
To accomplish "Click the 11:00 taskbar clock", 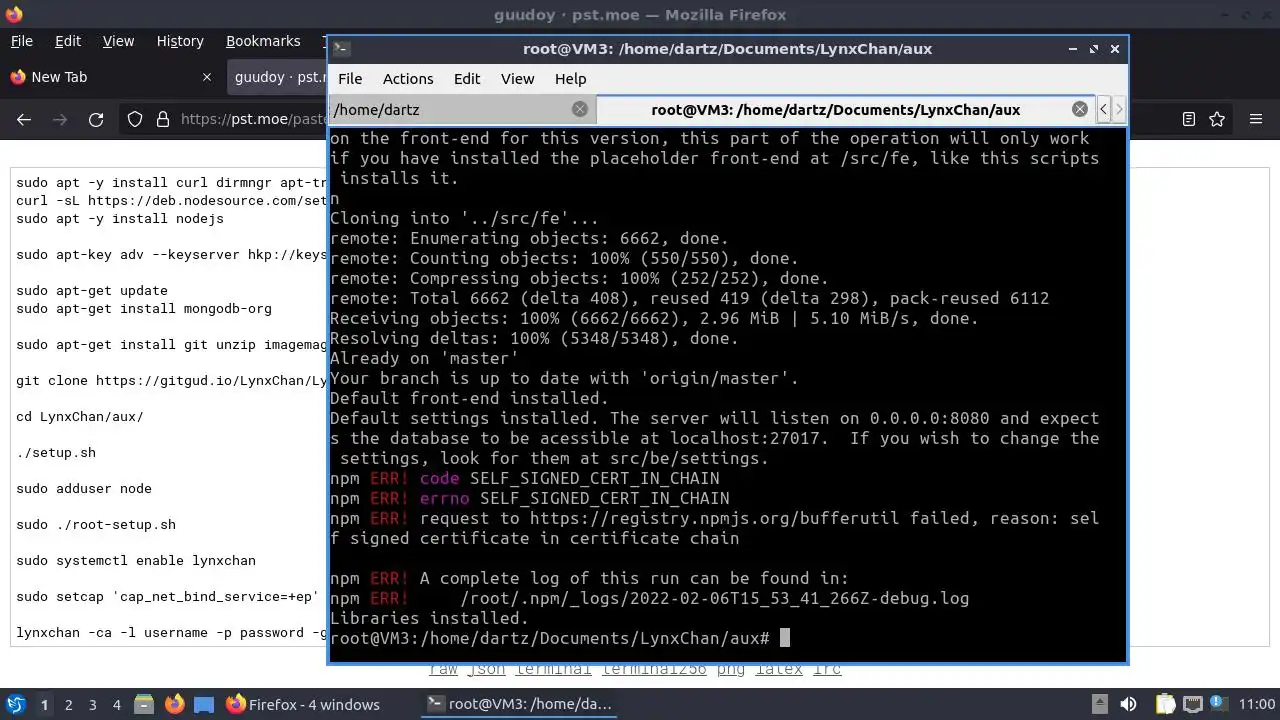I will coord(1256,704).
